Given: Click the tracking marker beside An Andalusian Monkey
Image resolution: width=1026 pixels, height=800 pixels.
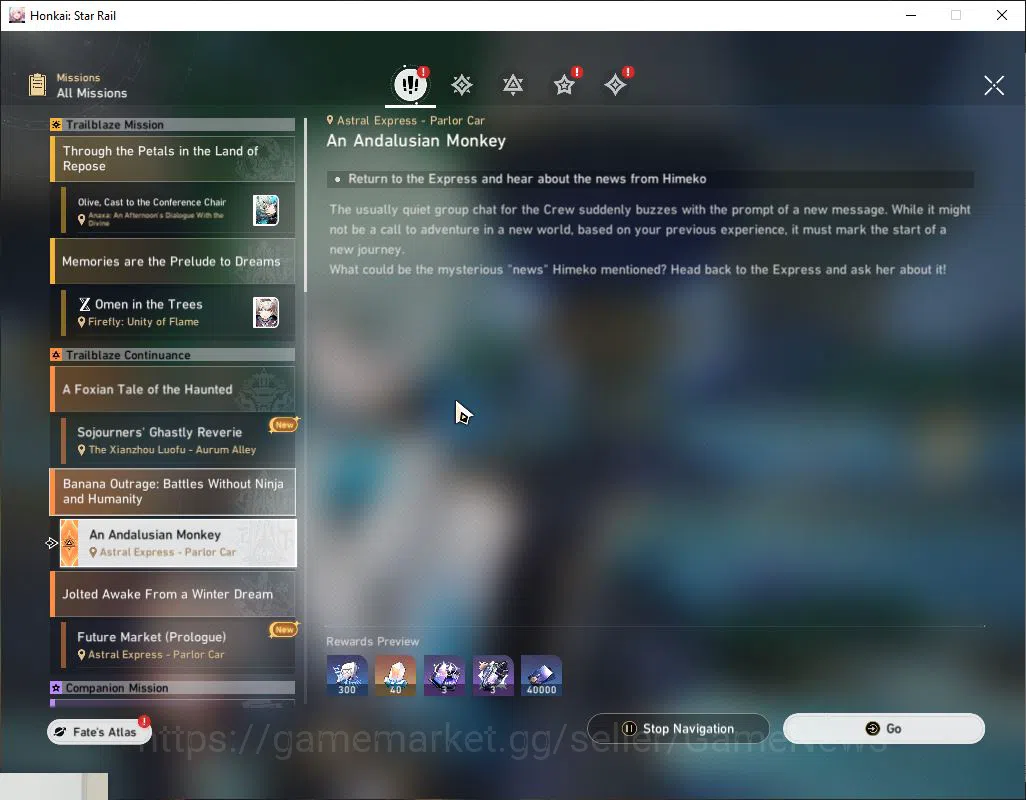Looking at the screenshot, I should pos(52,543).
